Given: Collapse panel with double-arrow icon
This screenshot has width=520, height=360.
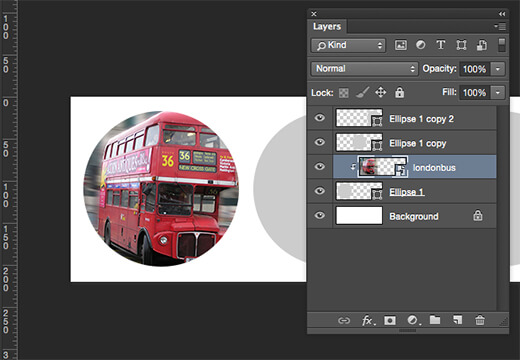Looking at the screenshot, I should tap(502, 14).
